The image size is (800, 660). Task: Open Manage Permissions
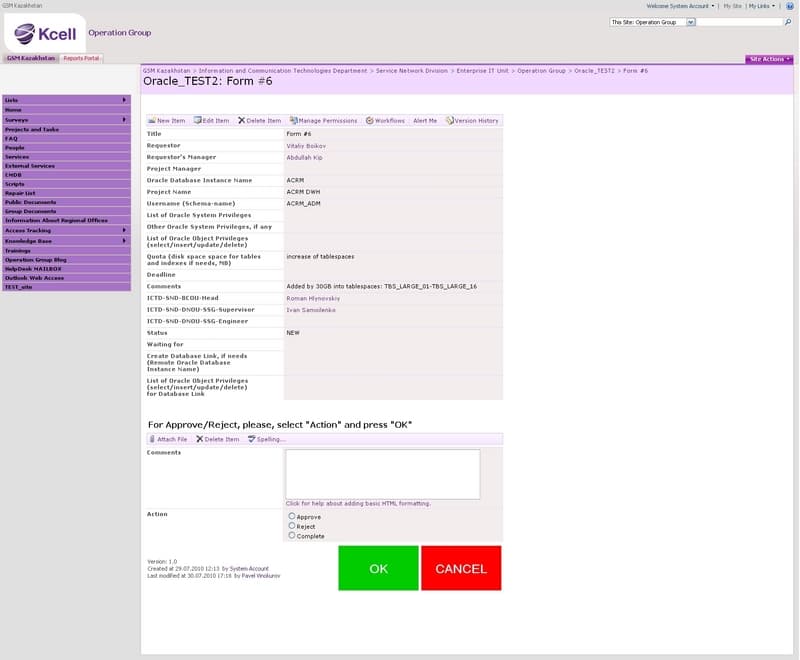click(323, 120)
